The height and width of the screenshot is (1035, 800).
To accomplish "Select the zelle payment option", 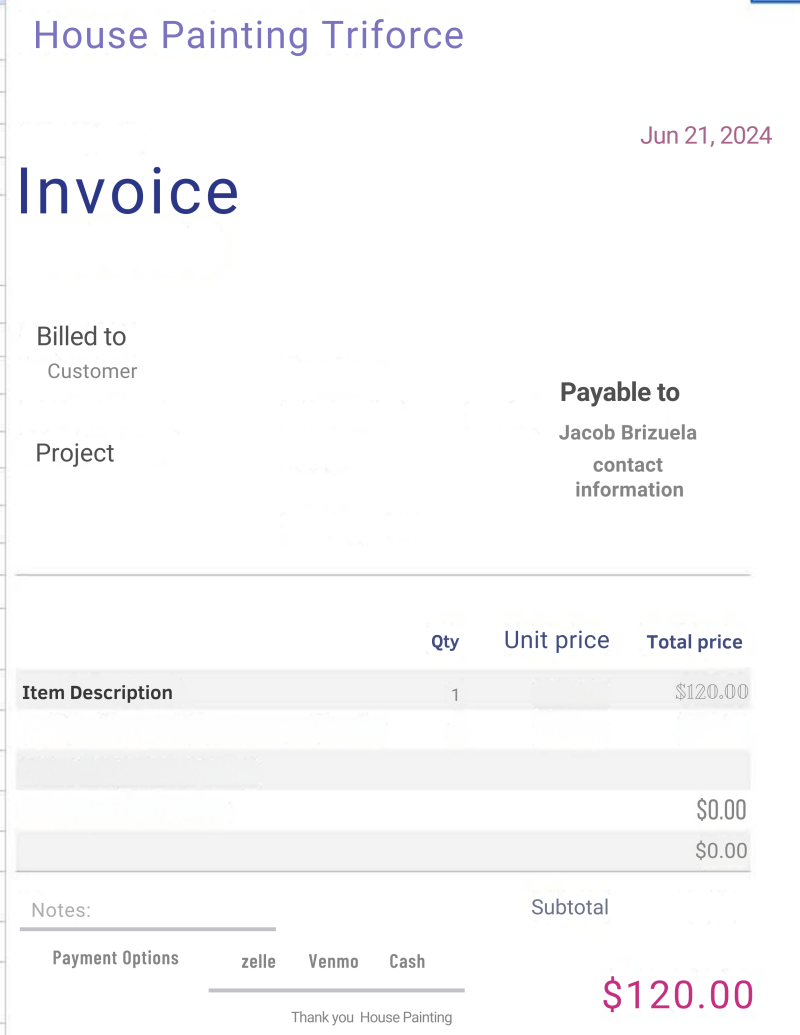I will pos(258,961).
